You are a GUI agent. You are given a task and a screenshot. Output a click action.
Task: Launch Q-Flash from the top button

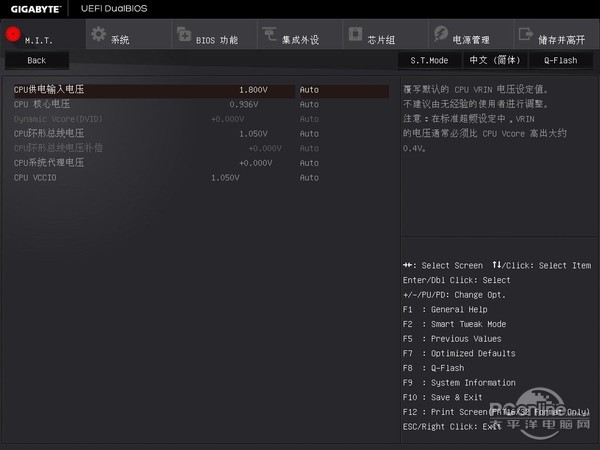tap(561, 60)
